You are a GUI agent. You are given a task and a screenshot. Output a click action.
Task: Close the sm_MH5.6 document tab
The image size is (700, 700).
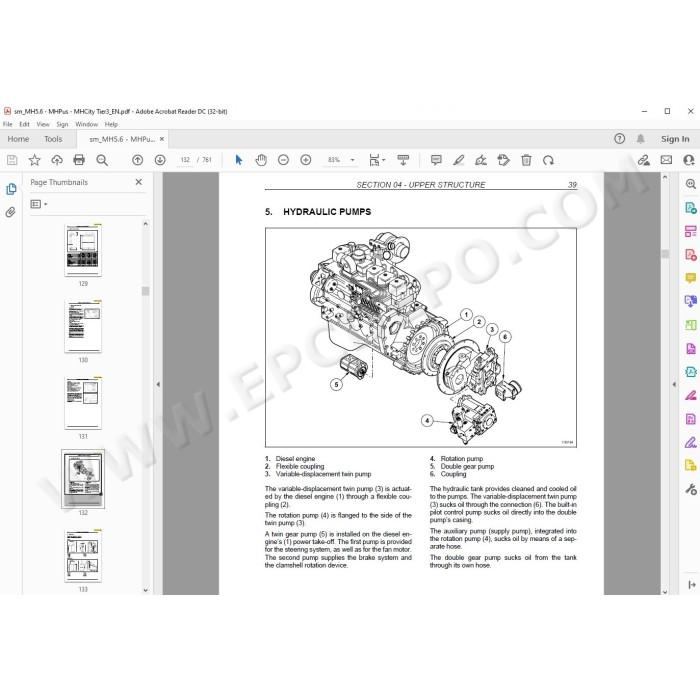pos(162,139)
